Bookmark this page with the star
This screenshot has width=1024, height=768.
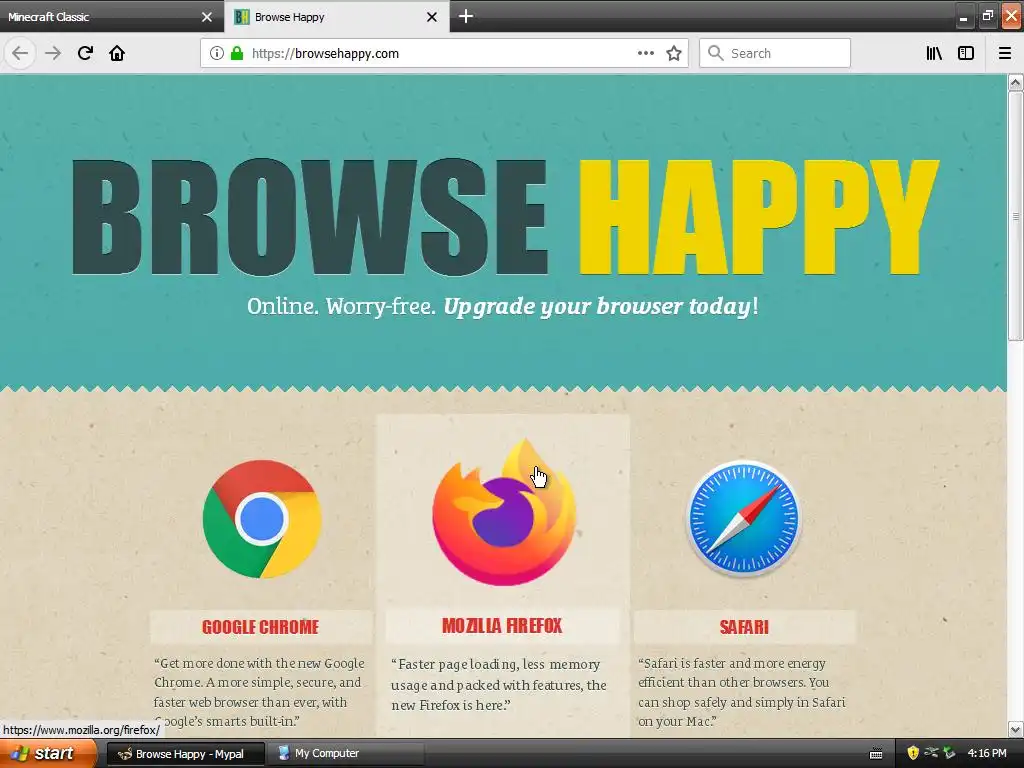(674, 53)
